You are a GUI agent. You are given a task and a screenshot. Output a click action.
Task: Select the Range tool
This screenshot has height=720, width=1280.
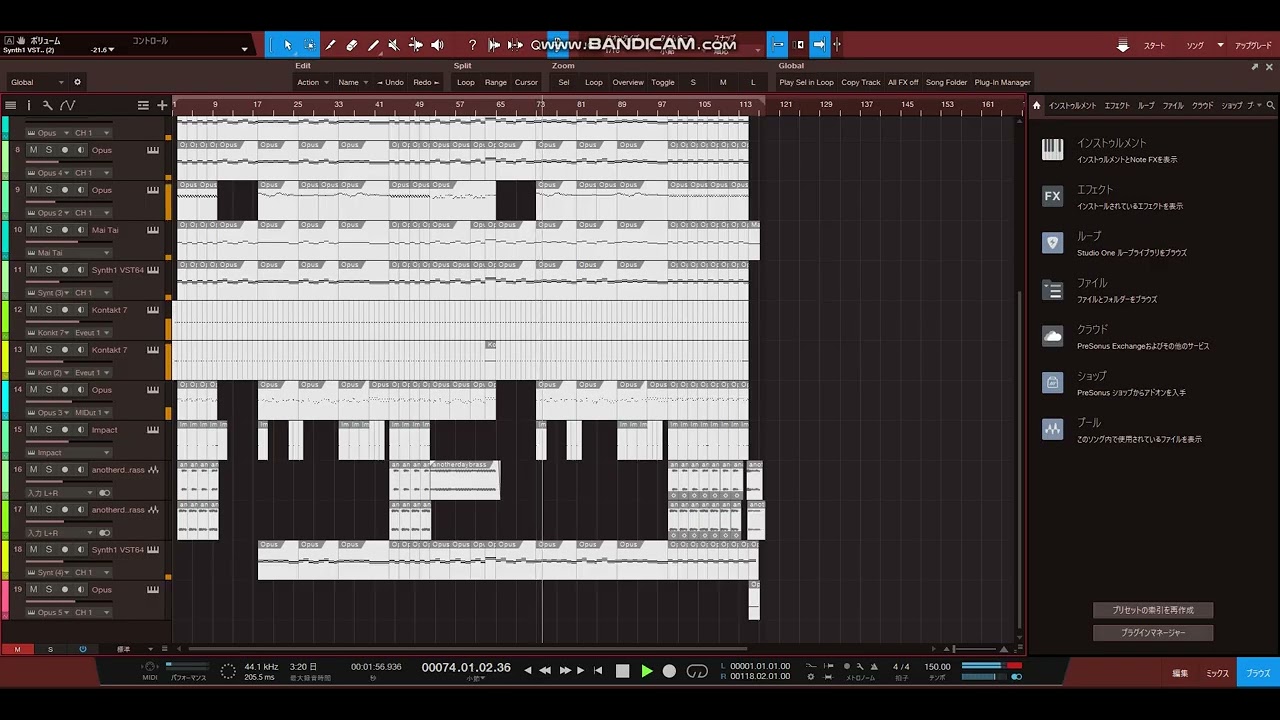[x=309, y=45]
